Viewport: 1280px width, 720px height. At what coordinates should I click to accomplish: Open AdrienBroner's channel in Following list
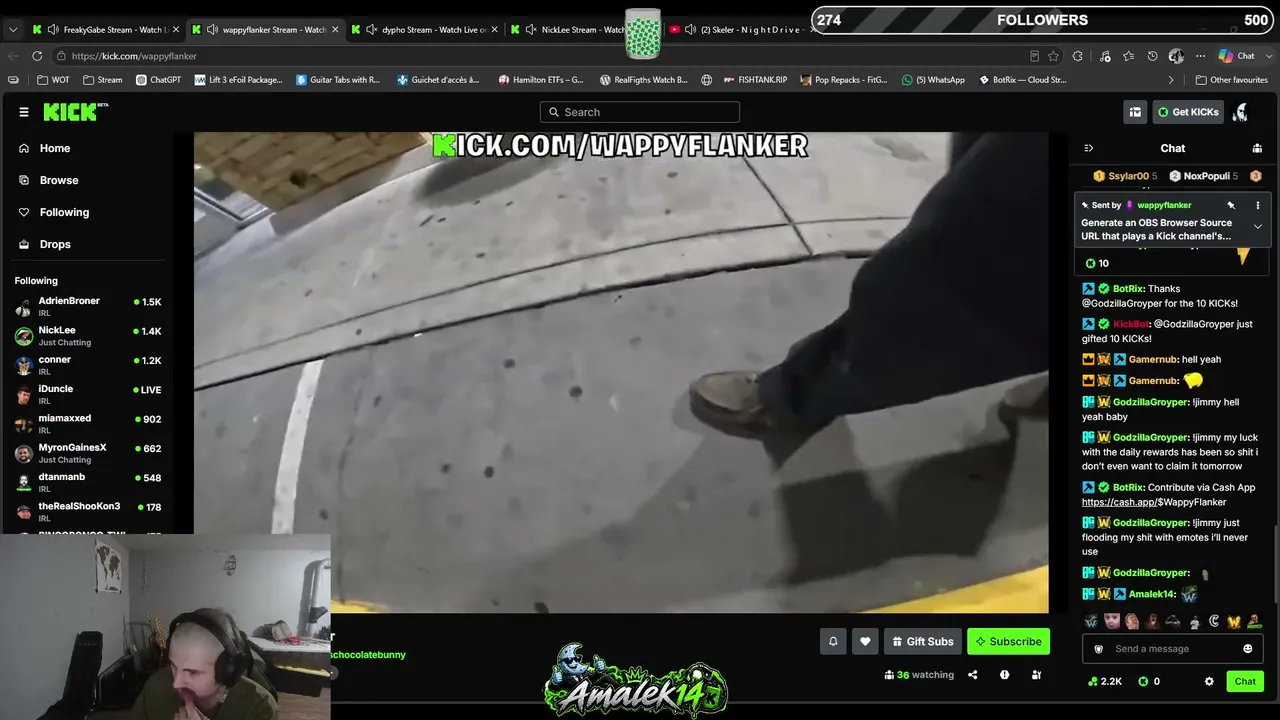pos(88,306)
